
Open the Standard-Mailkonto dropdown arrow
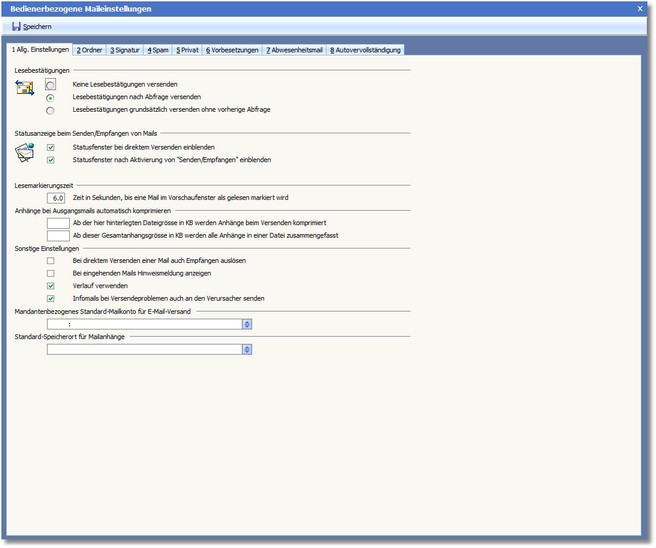247,324
